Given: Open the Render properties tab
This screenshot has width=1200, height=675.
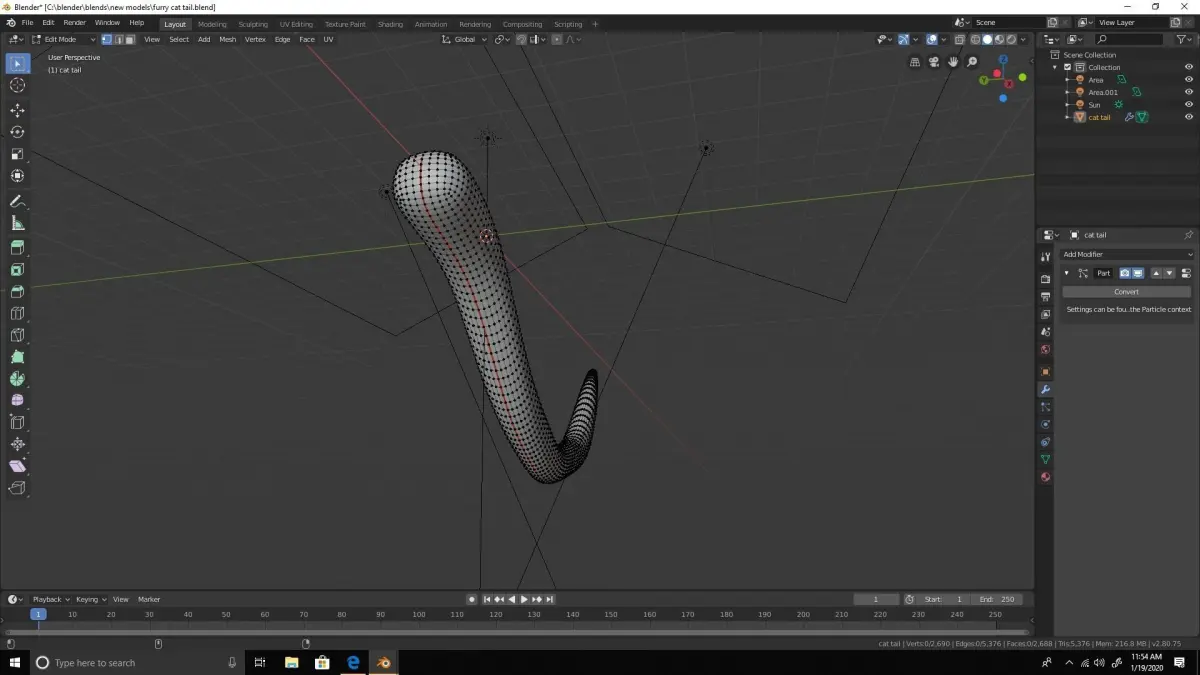Looking at the screenshot, I should [x=1045, y=279].
